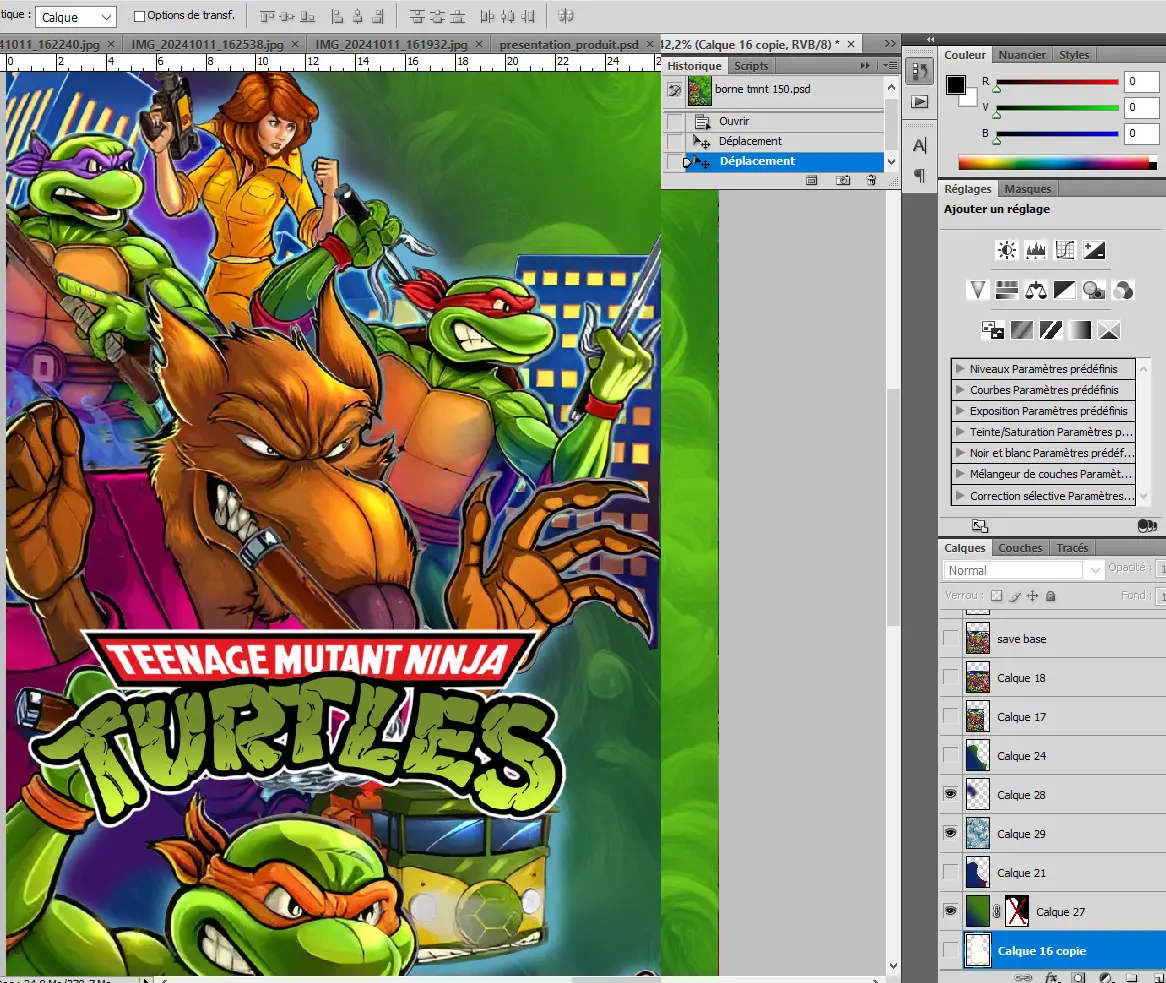Add a Gradient Map adjustment icon
The width and height of the screenshot is (1166, 983).
tap(1080, 330)
